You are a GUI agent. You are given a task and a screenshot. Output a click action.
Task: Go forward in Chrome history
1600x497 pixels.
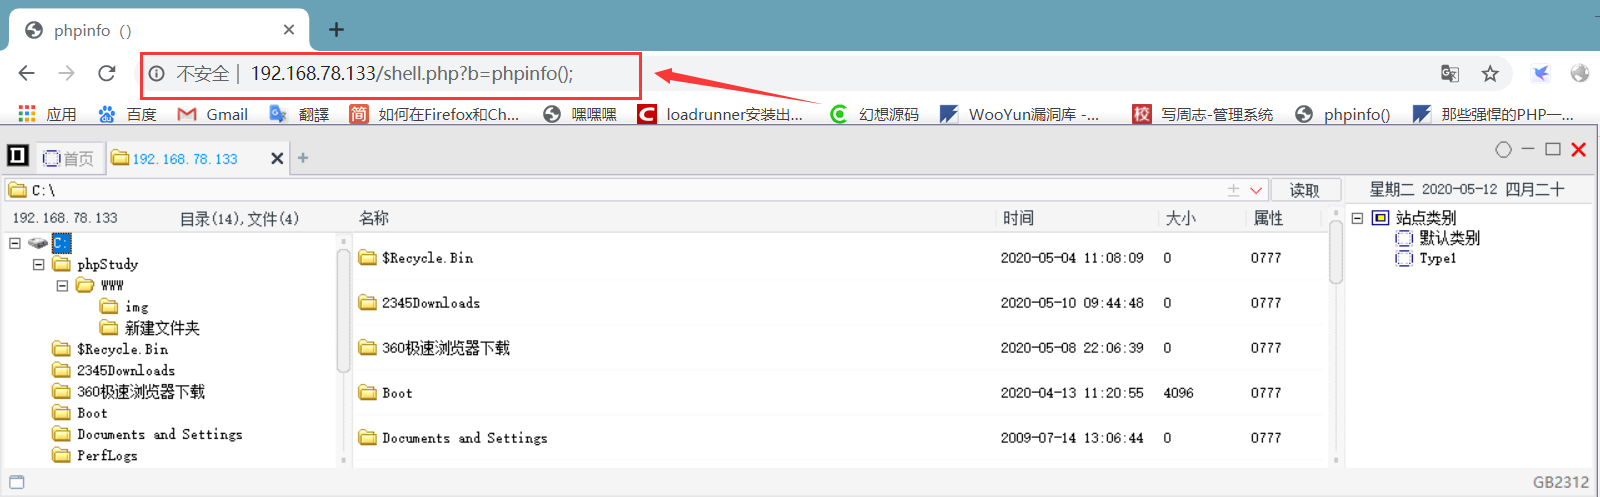[x=66, y=73]
